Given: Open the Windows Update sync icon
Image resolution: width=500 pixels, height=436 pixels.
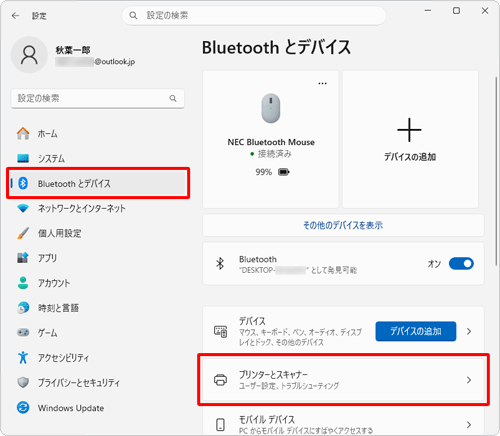Looking at the screenshot, I should coord(23,407).
